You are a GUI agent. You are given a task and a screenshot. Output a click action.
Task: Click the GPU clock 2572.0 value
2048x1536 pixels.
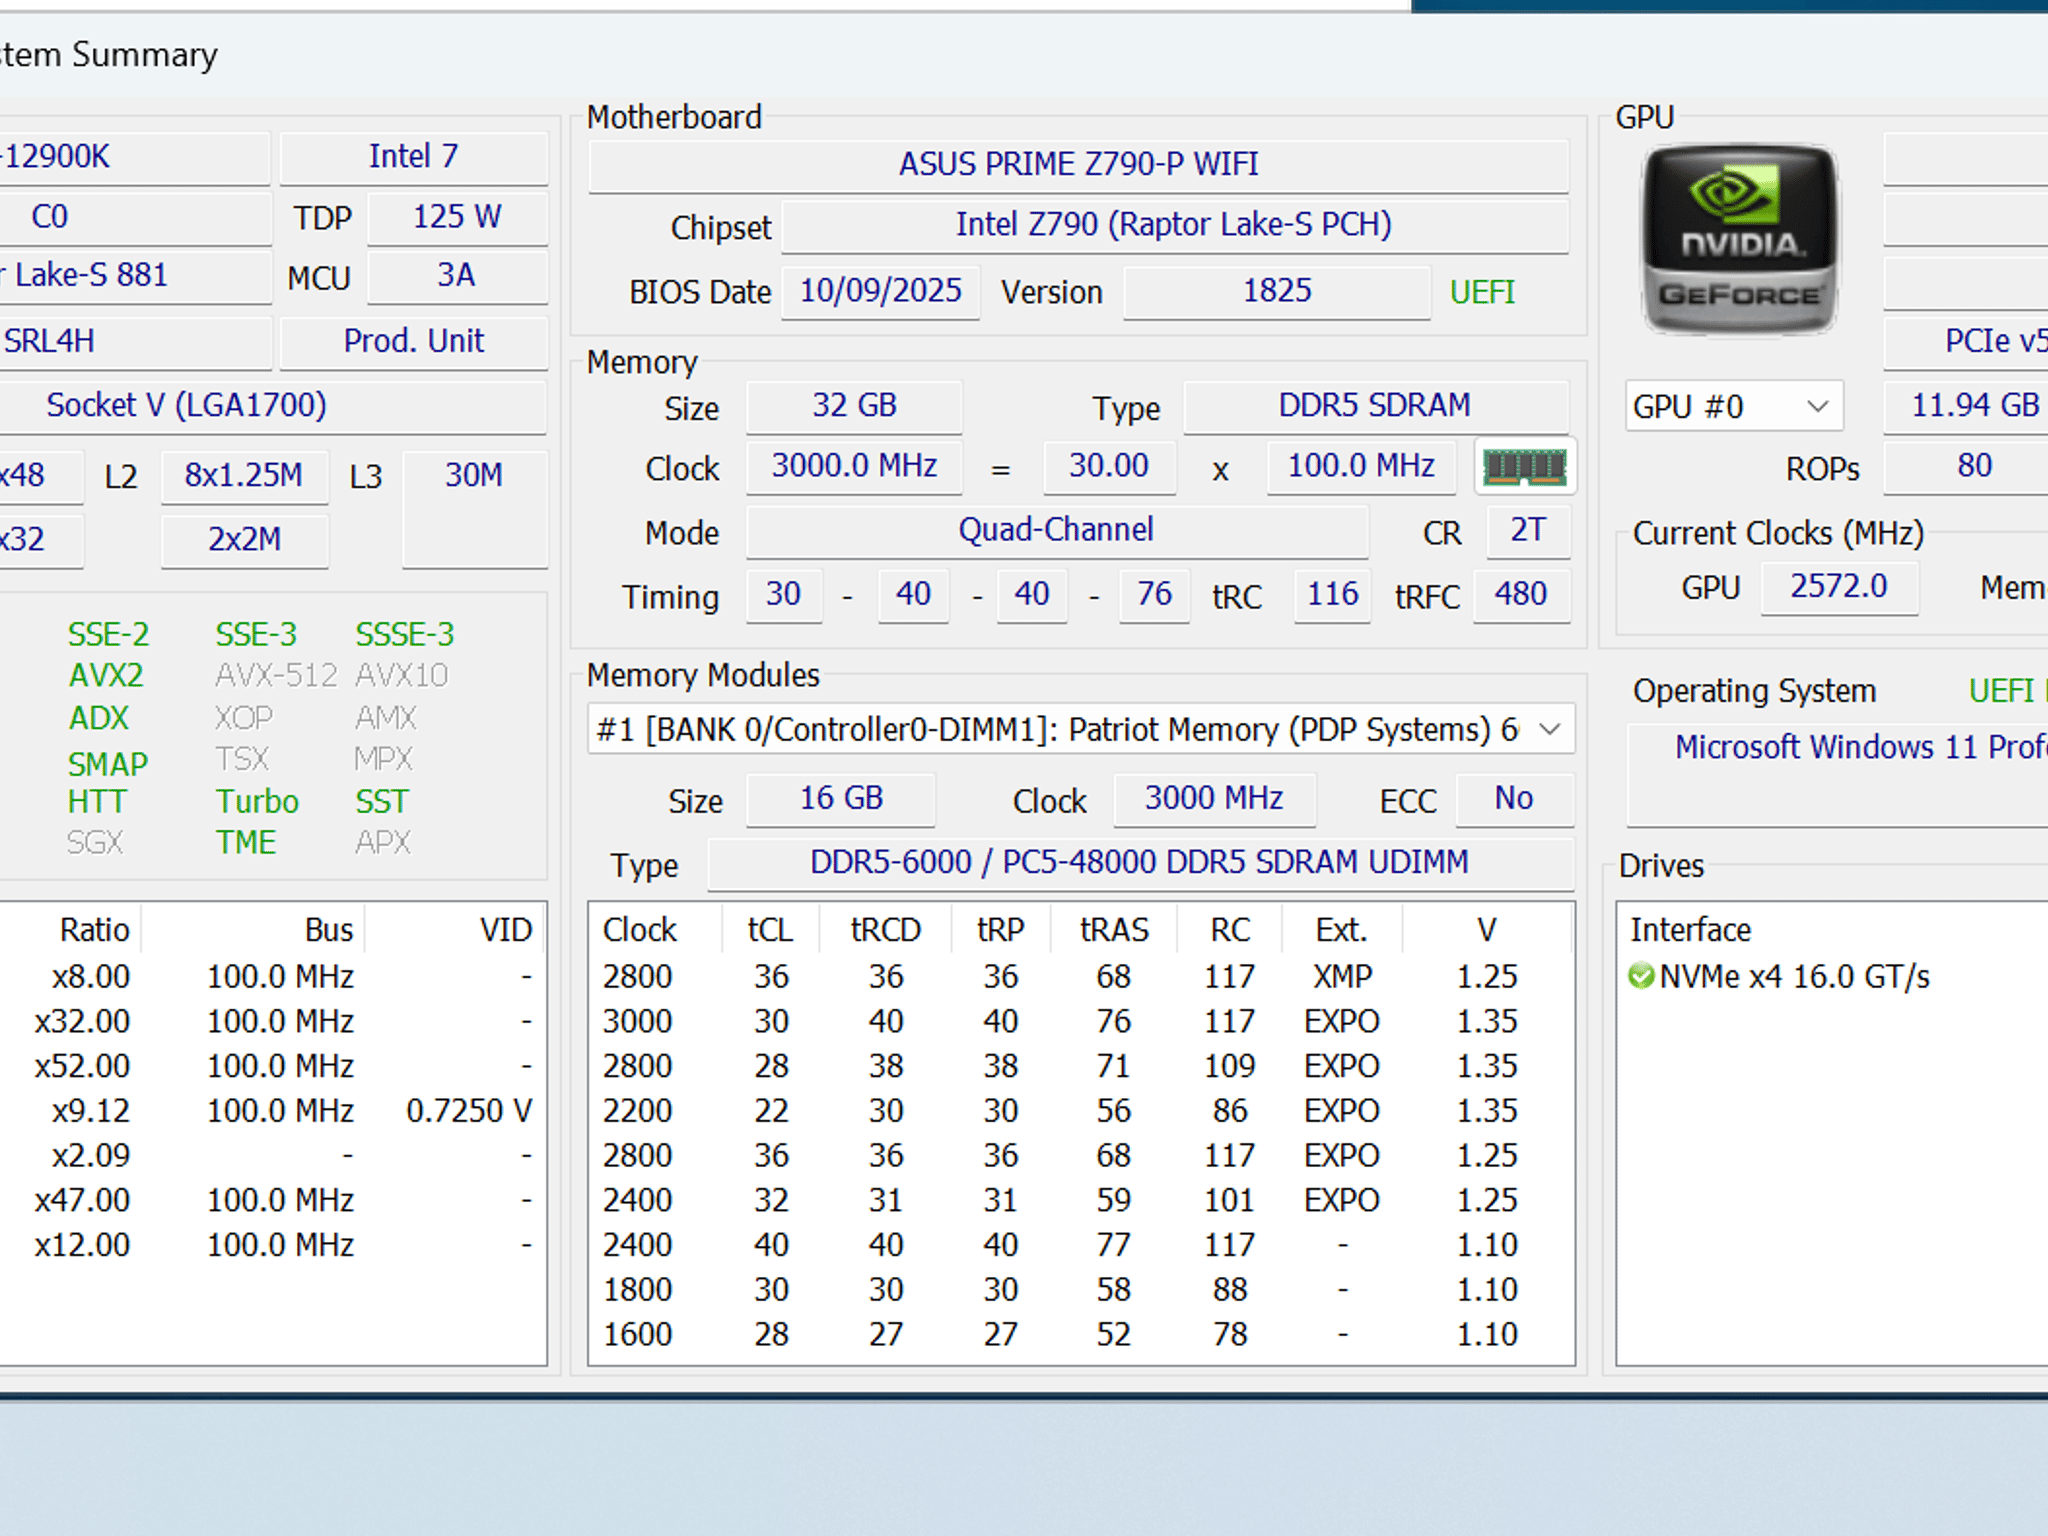point(1839,587)
